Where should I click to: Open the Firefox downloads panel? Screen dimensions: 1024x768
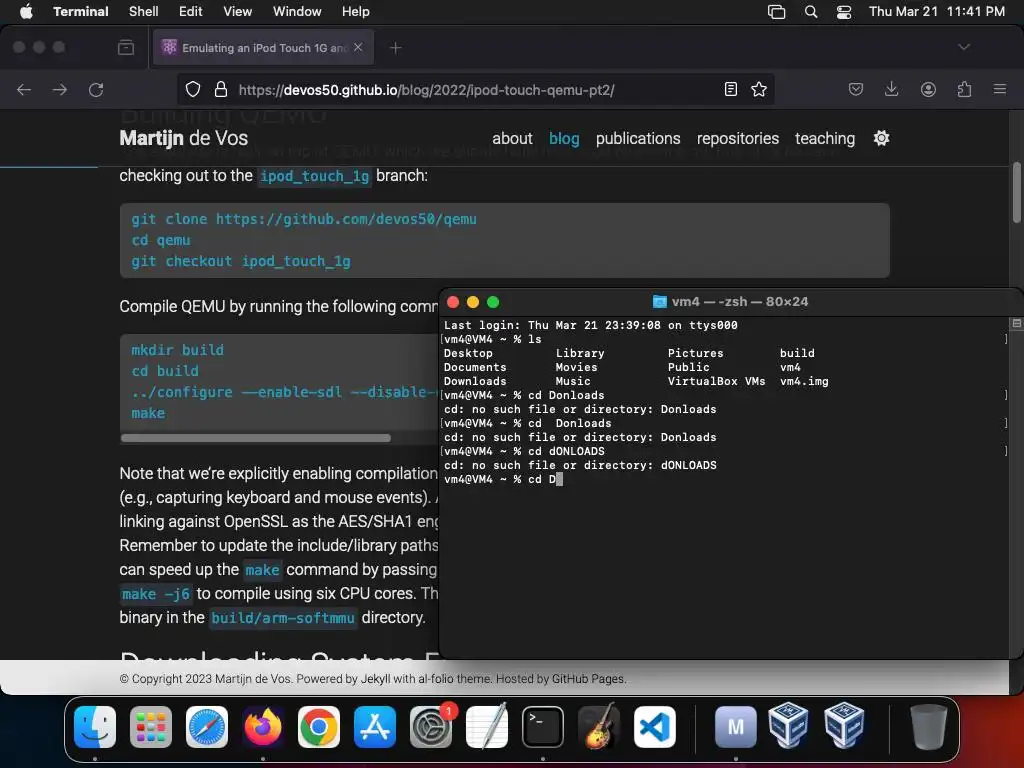891,89
